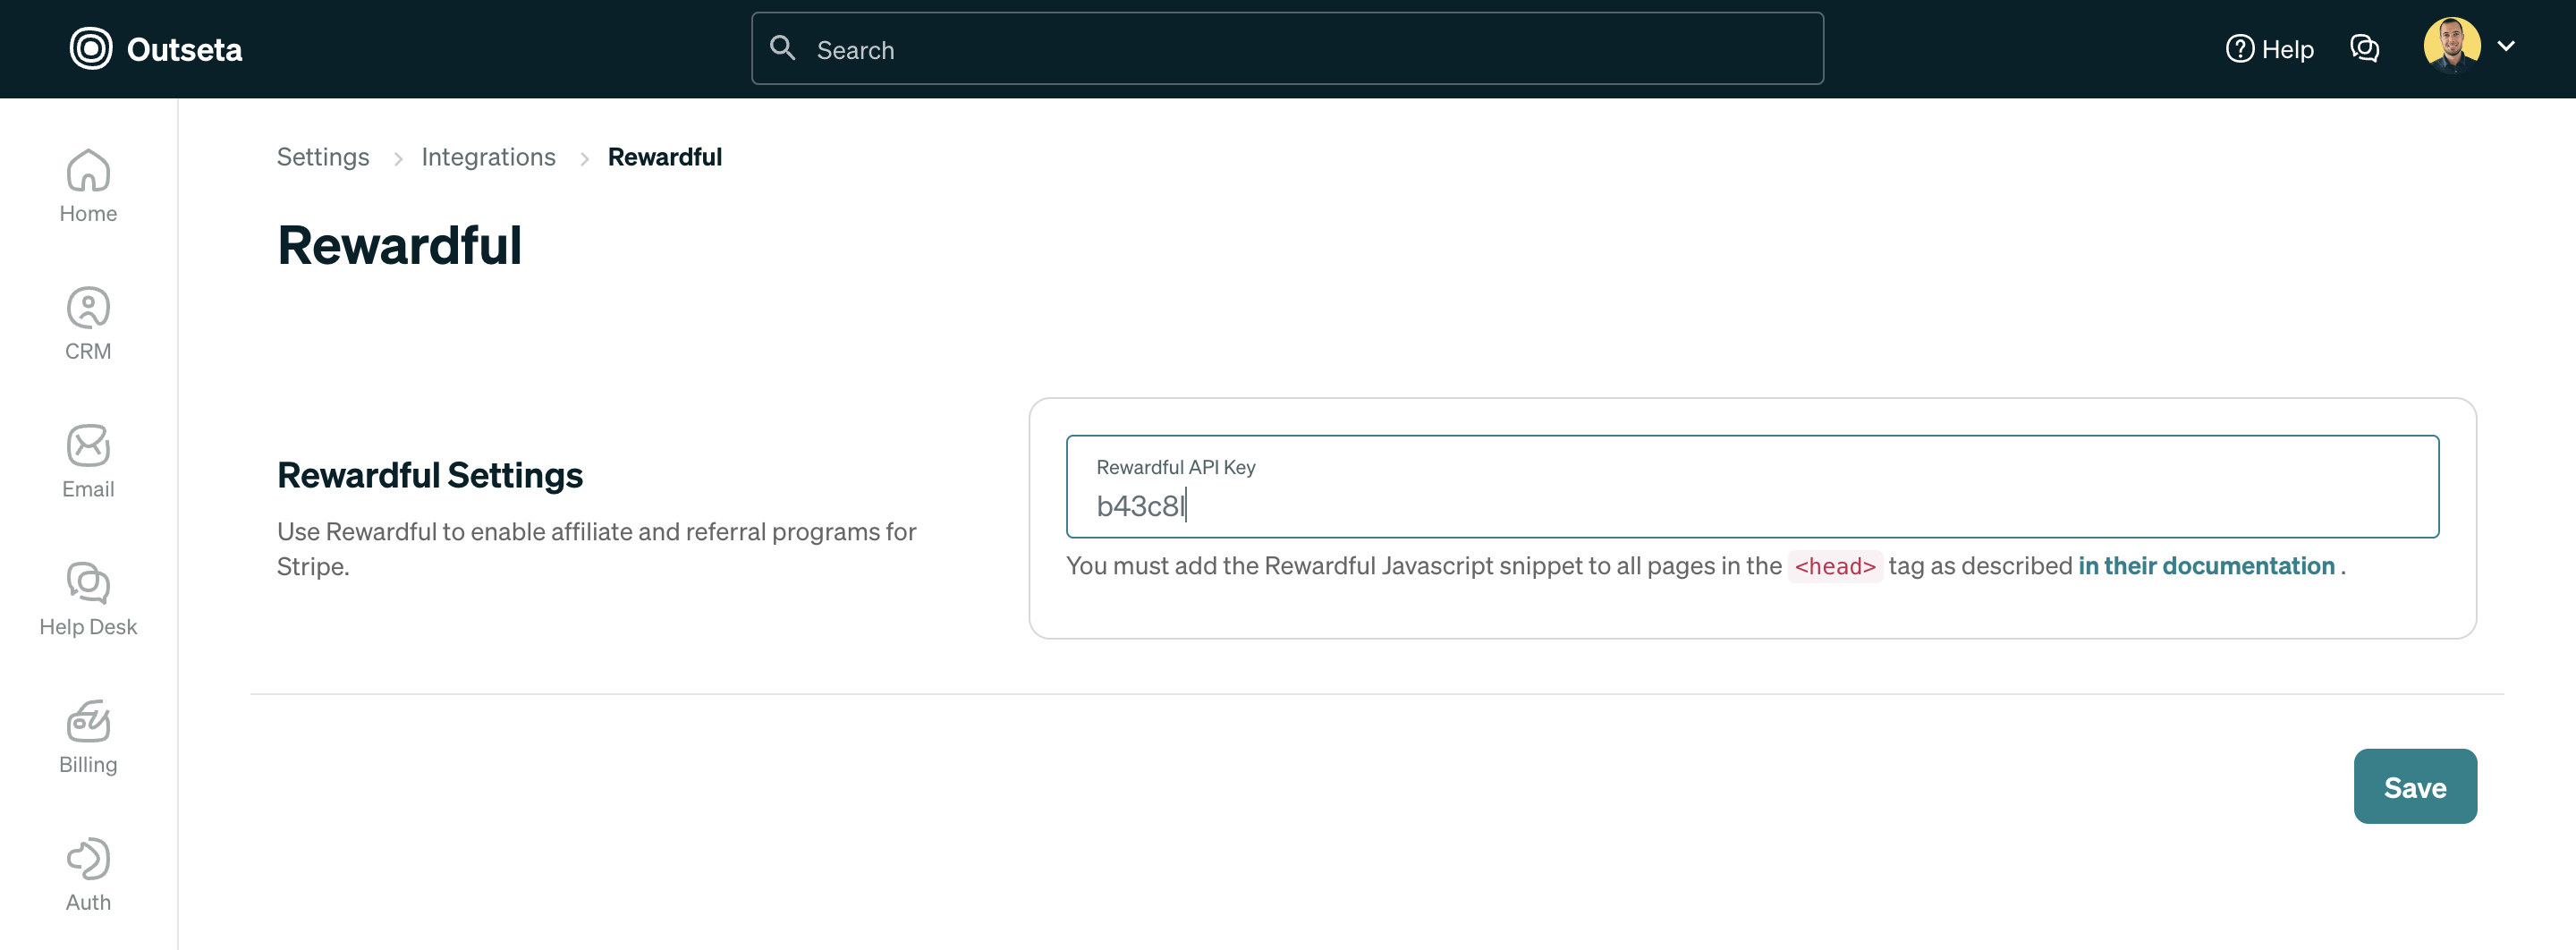Open the Auth sidebar section

click(x=88, y=875)
